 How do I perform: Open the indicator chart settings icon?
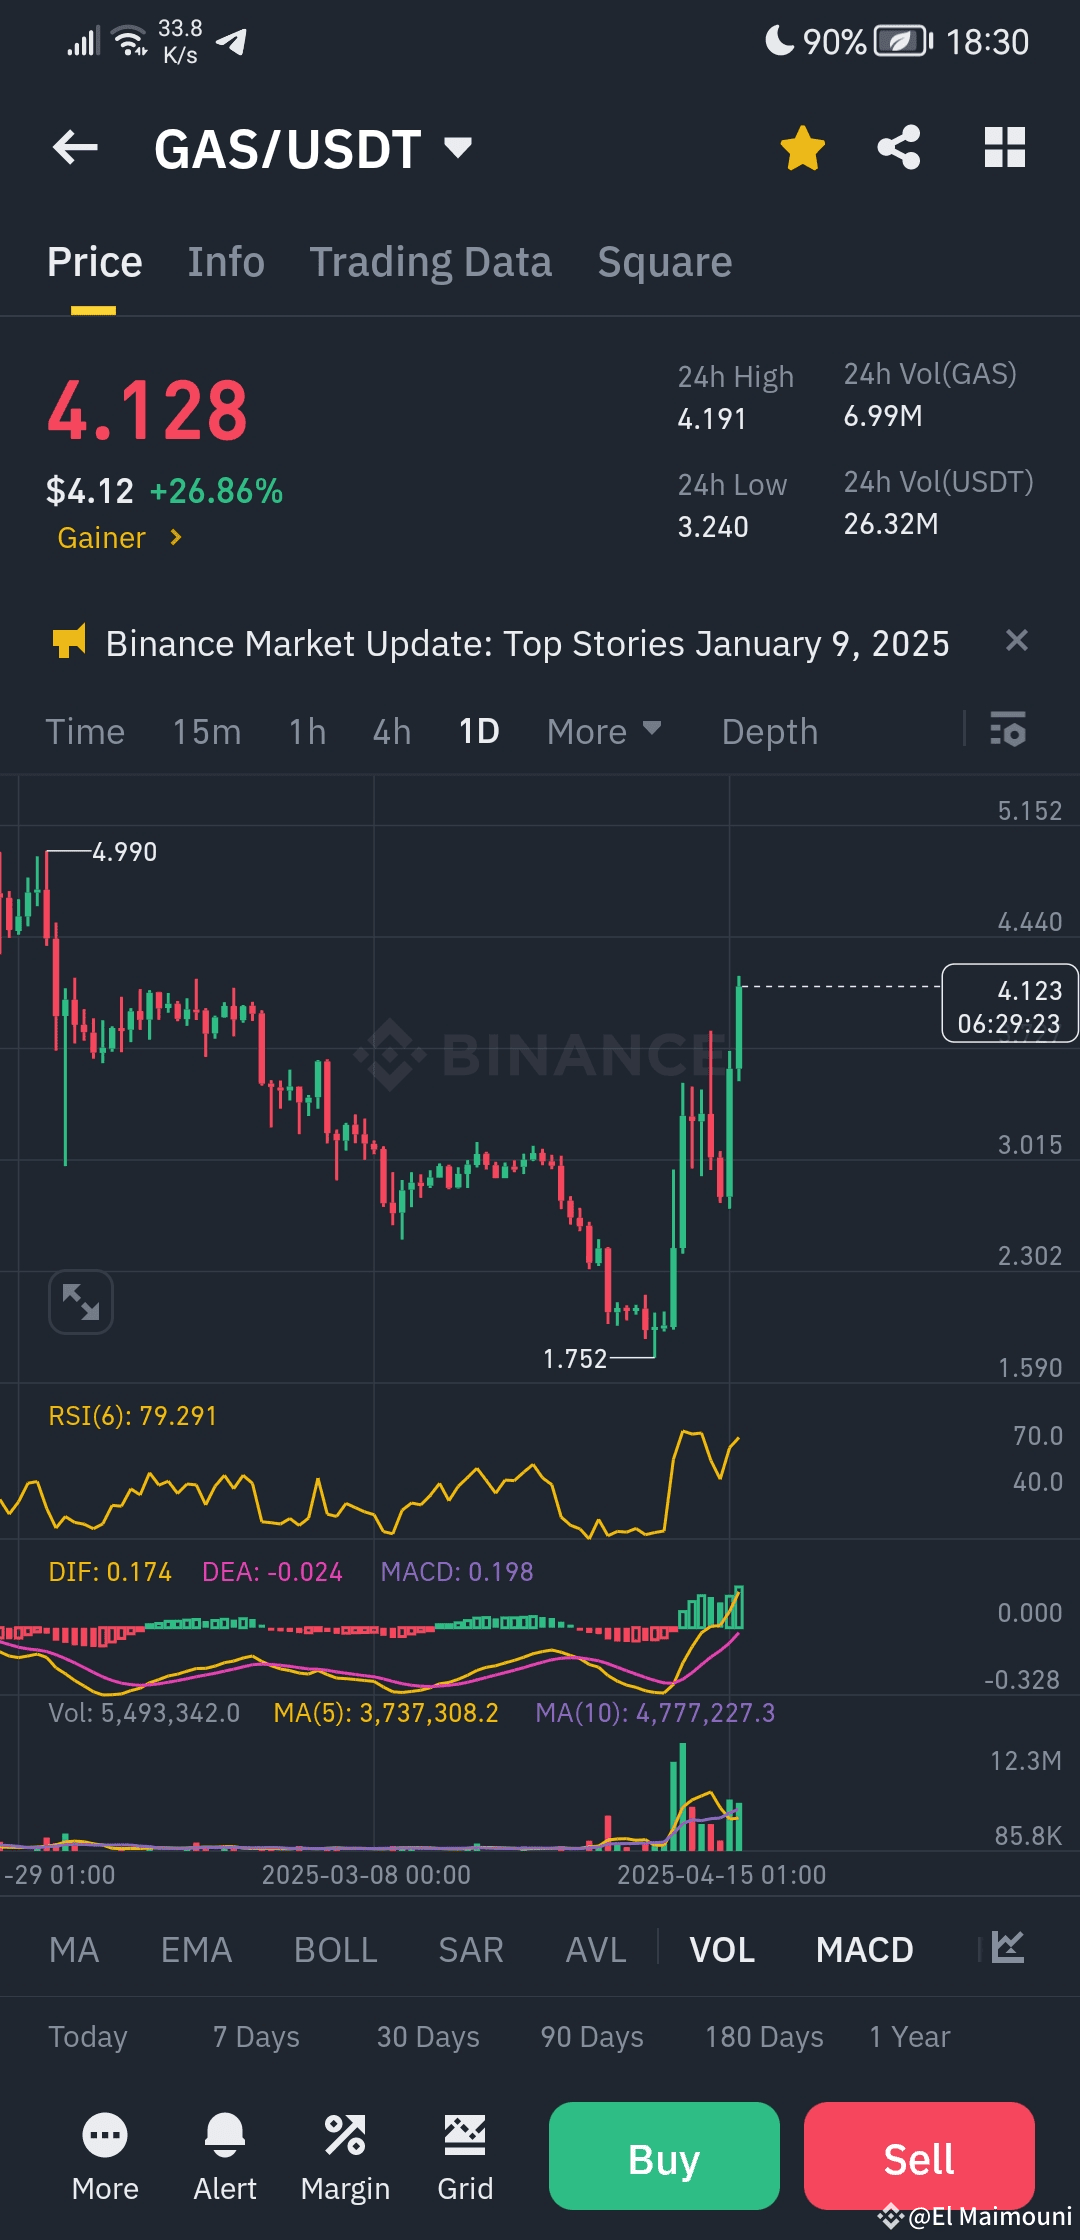(1007, 1947)
